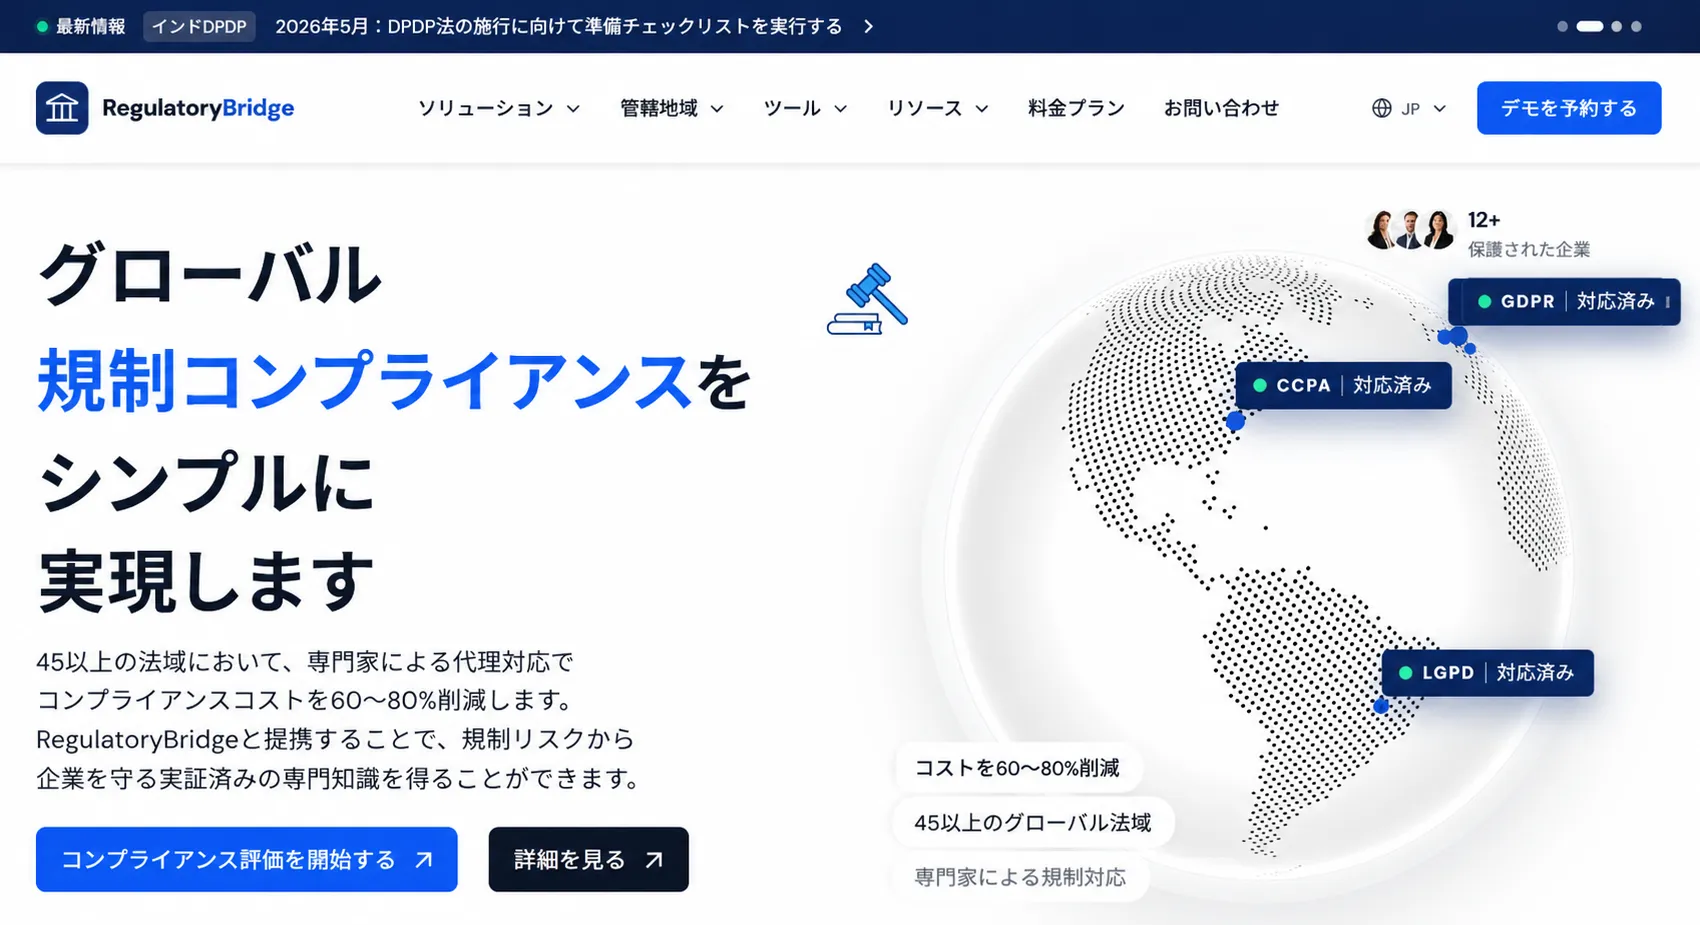Go to the 料金プラン page
This screenshot has width=1700, height=925.
[1076, 108]
